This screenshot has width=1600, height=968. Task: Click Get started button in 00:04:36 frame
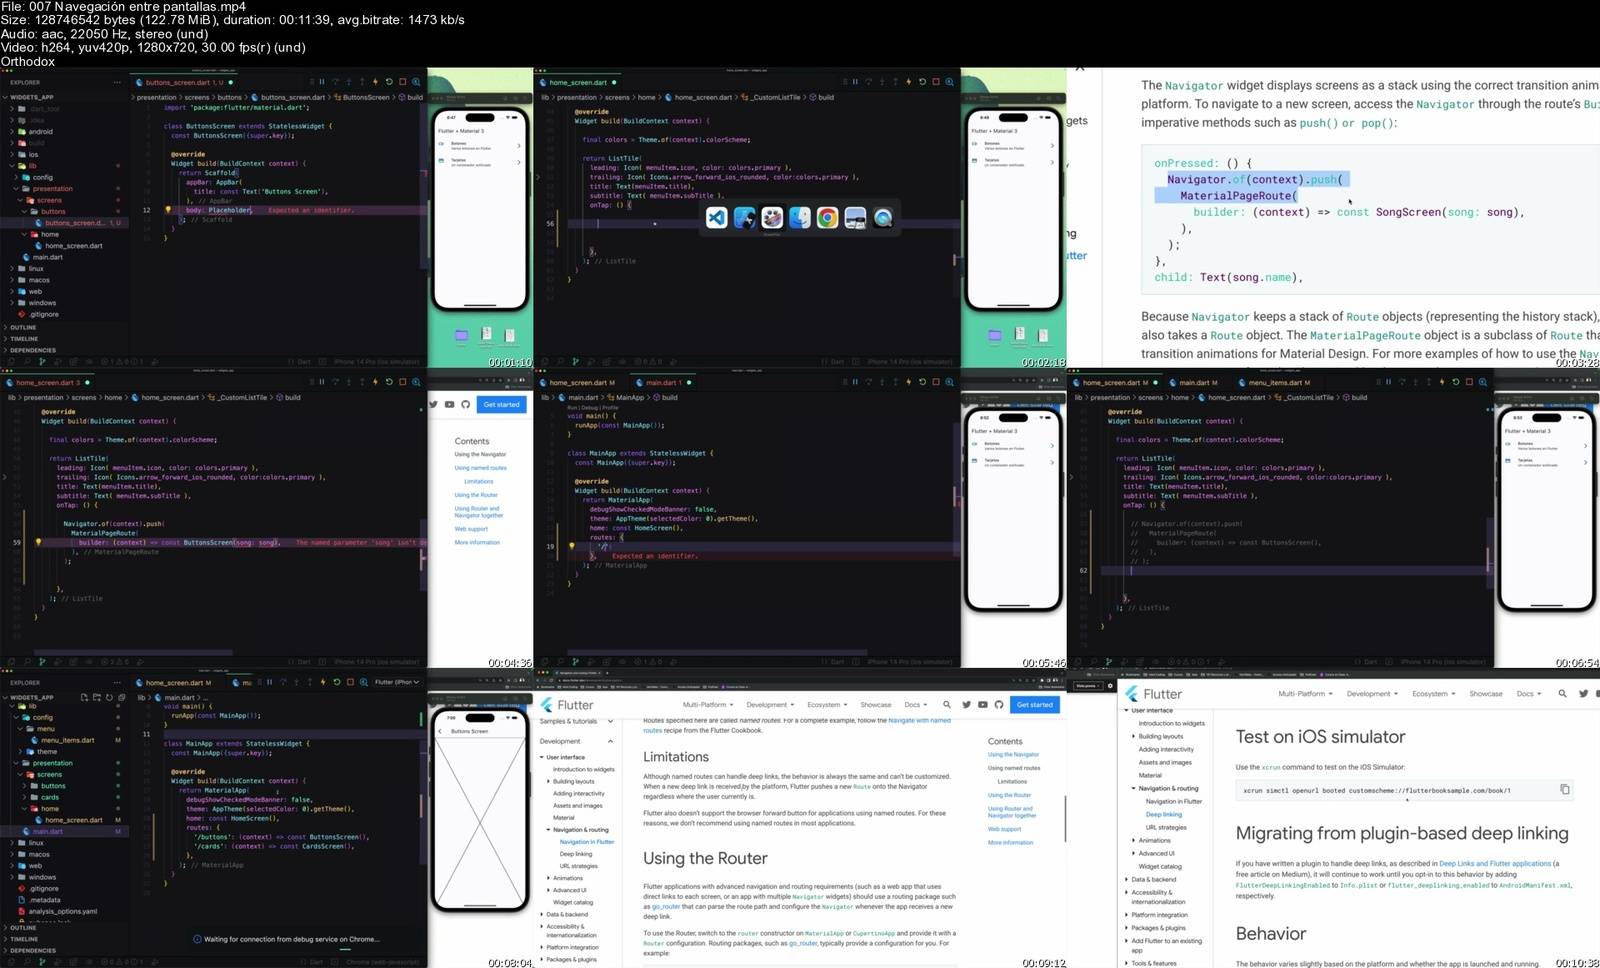click(501, 404)
